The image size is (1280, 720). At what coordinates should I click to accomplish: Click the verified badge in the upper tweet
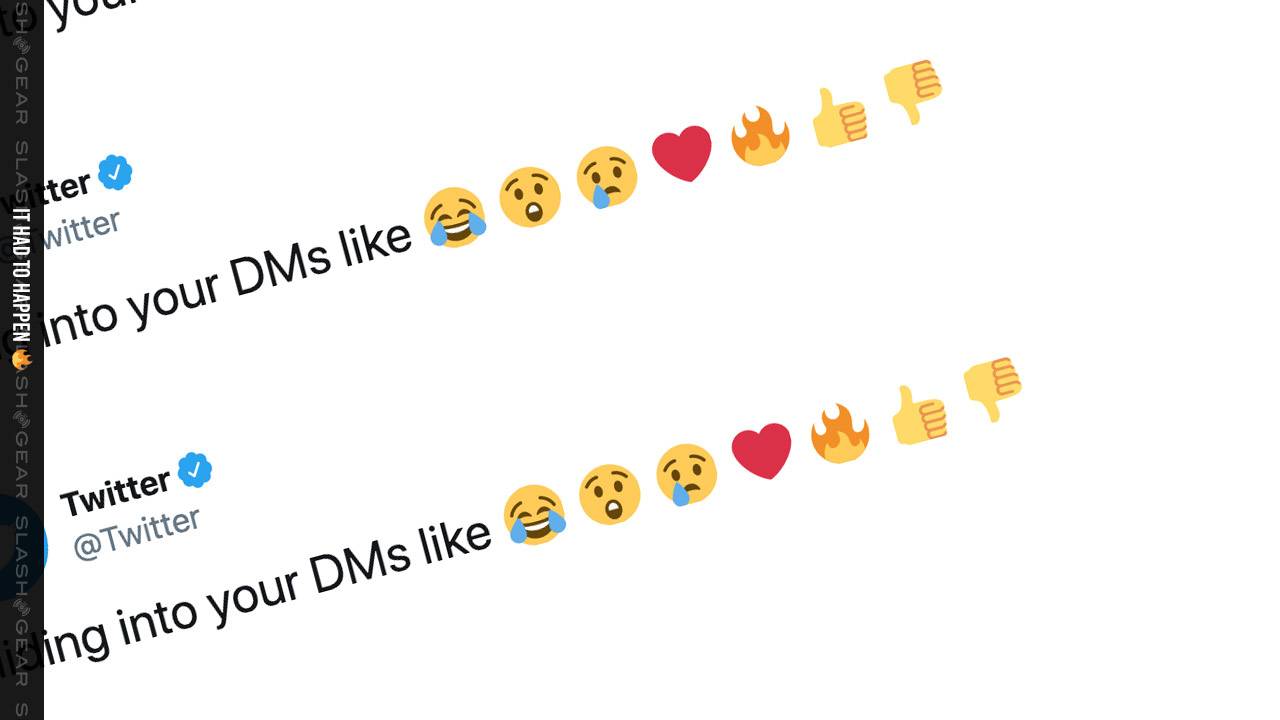point(115,173)
